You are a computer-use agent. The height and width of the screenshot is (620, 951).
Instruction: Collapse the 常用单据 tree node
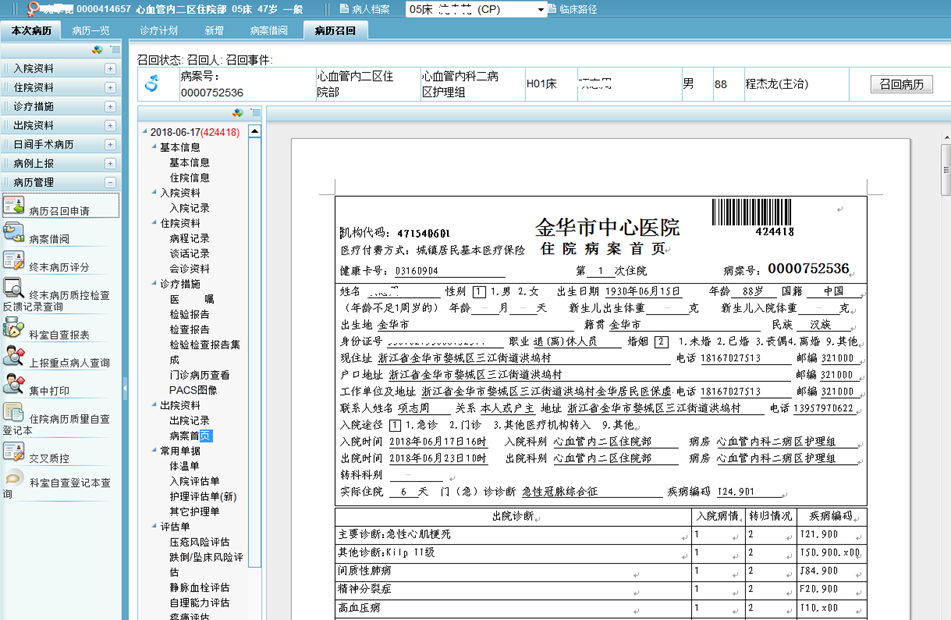(154, 450)
